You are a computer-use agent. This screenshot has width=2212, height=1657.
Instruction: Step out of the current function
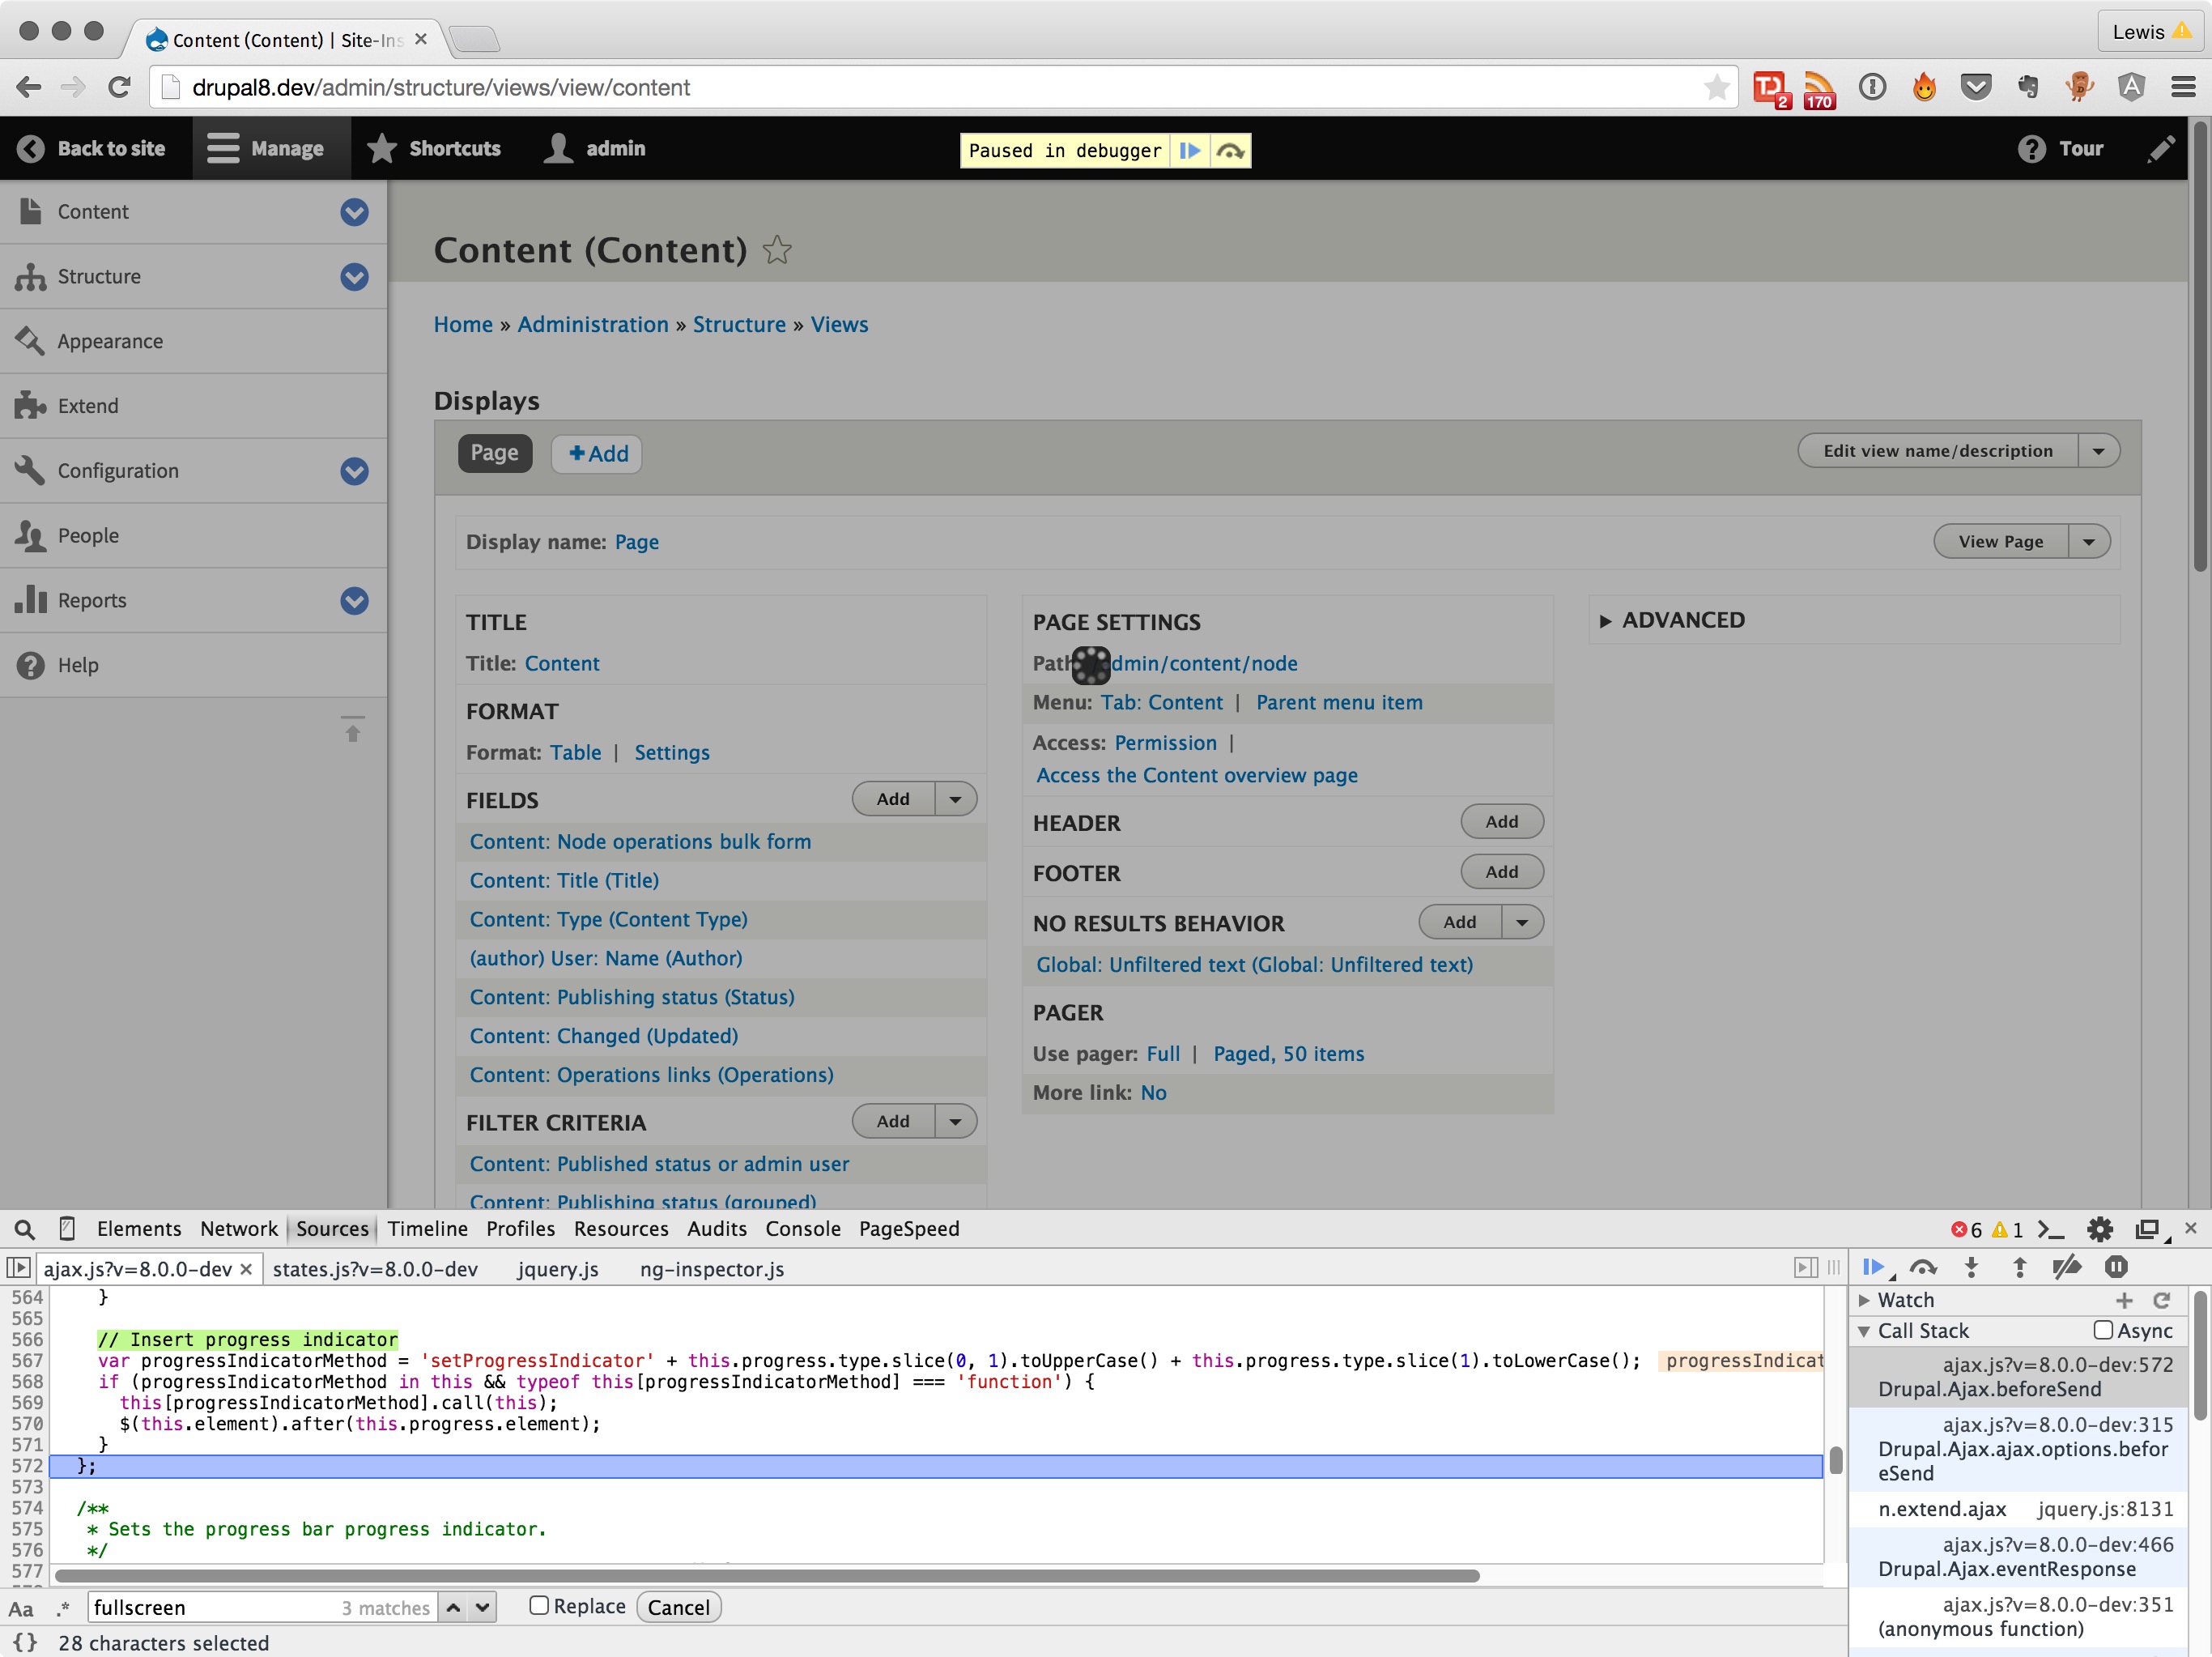pyautogui.click(x=2019, y=1268)
